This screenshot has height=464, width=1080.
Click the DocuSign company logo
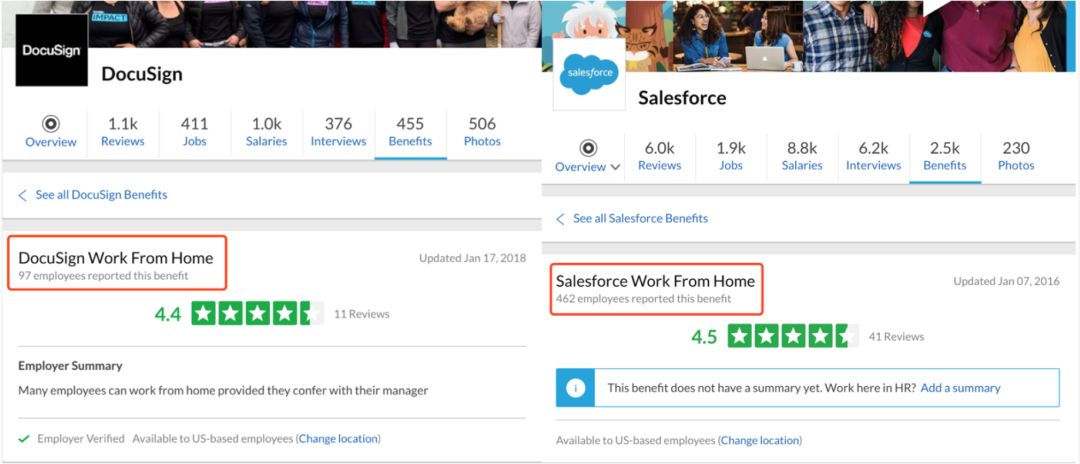click(x=52, y=50)
